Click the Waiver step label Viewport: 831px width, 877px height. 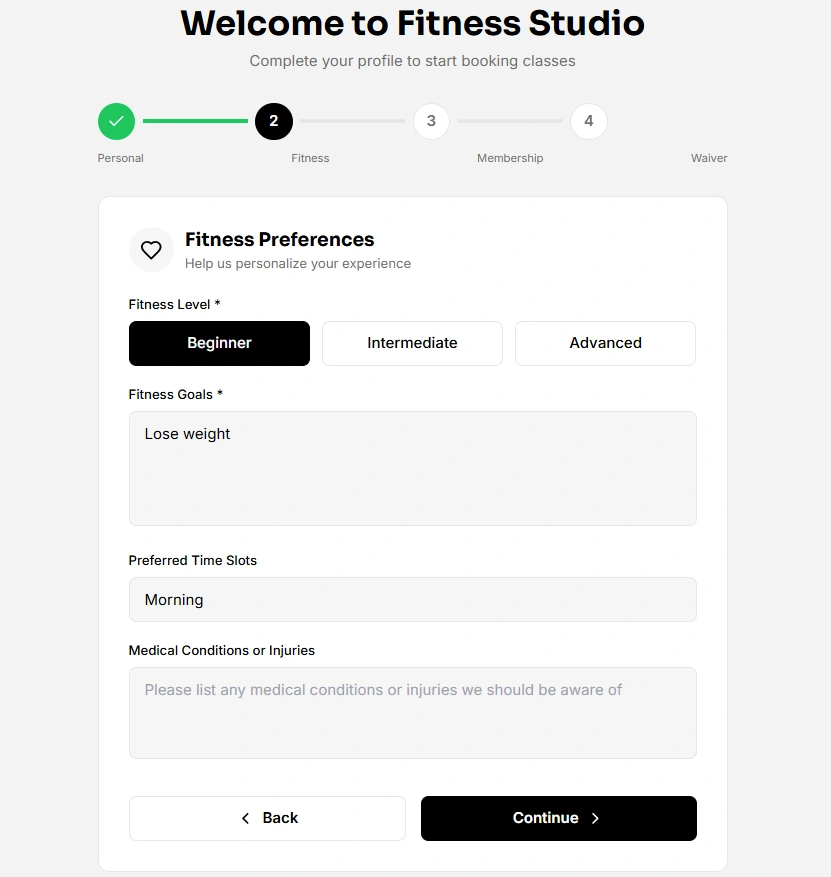click(709, 158)
